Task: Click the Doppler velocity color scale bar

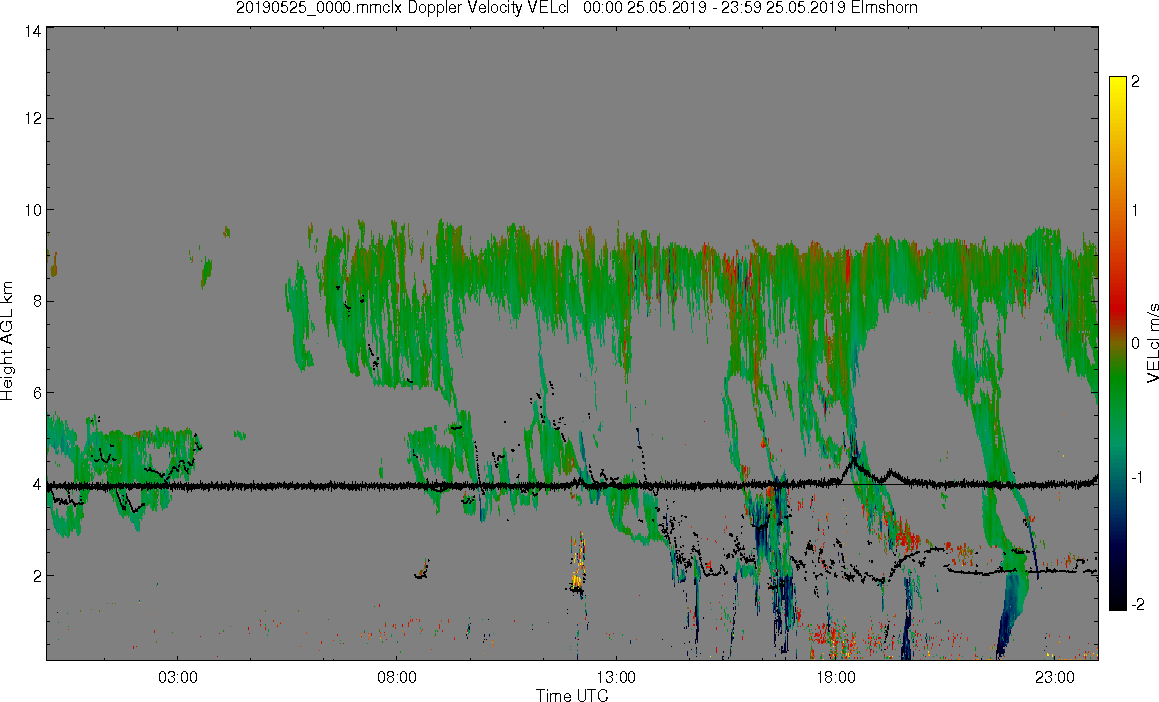Action: point(1117,343)
